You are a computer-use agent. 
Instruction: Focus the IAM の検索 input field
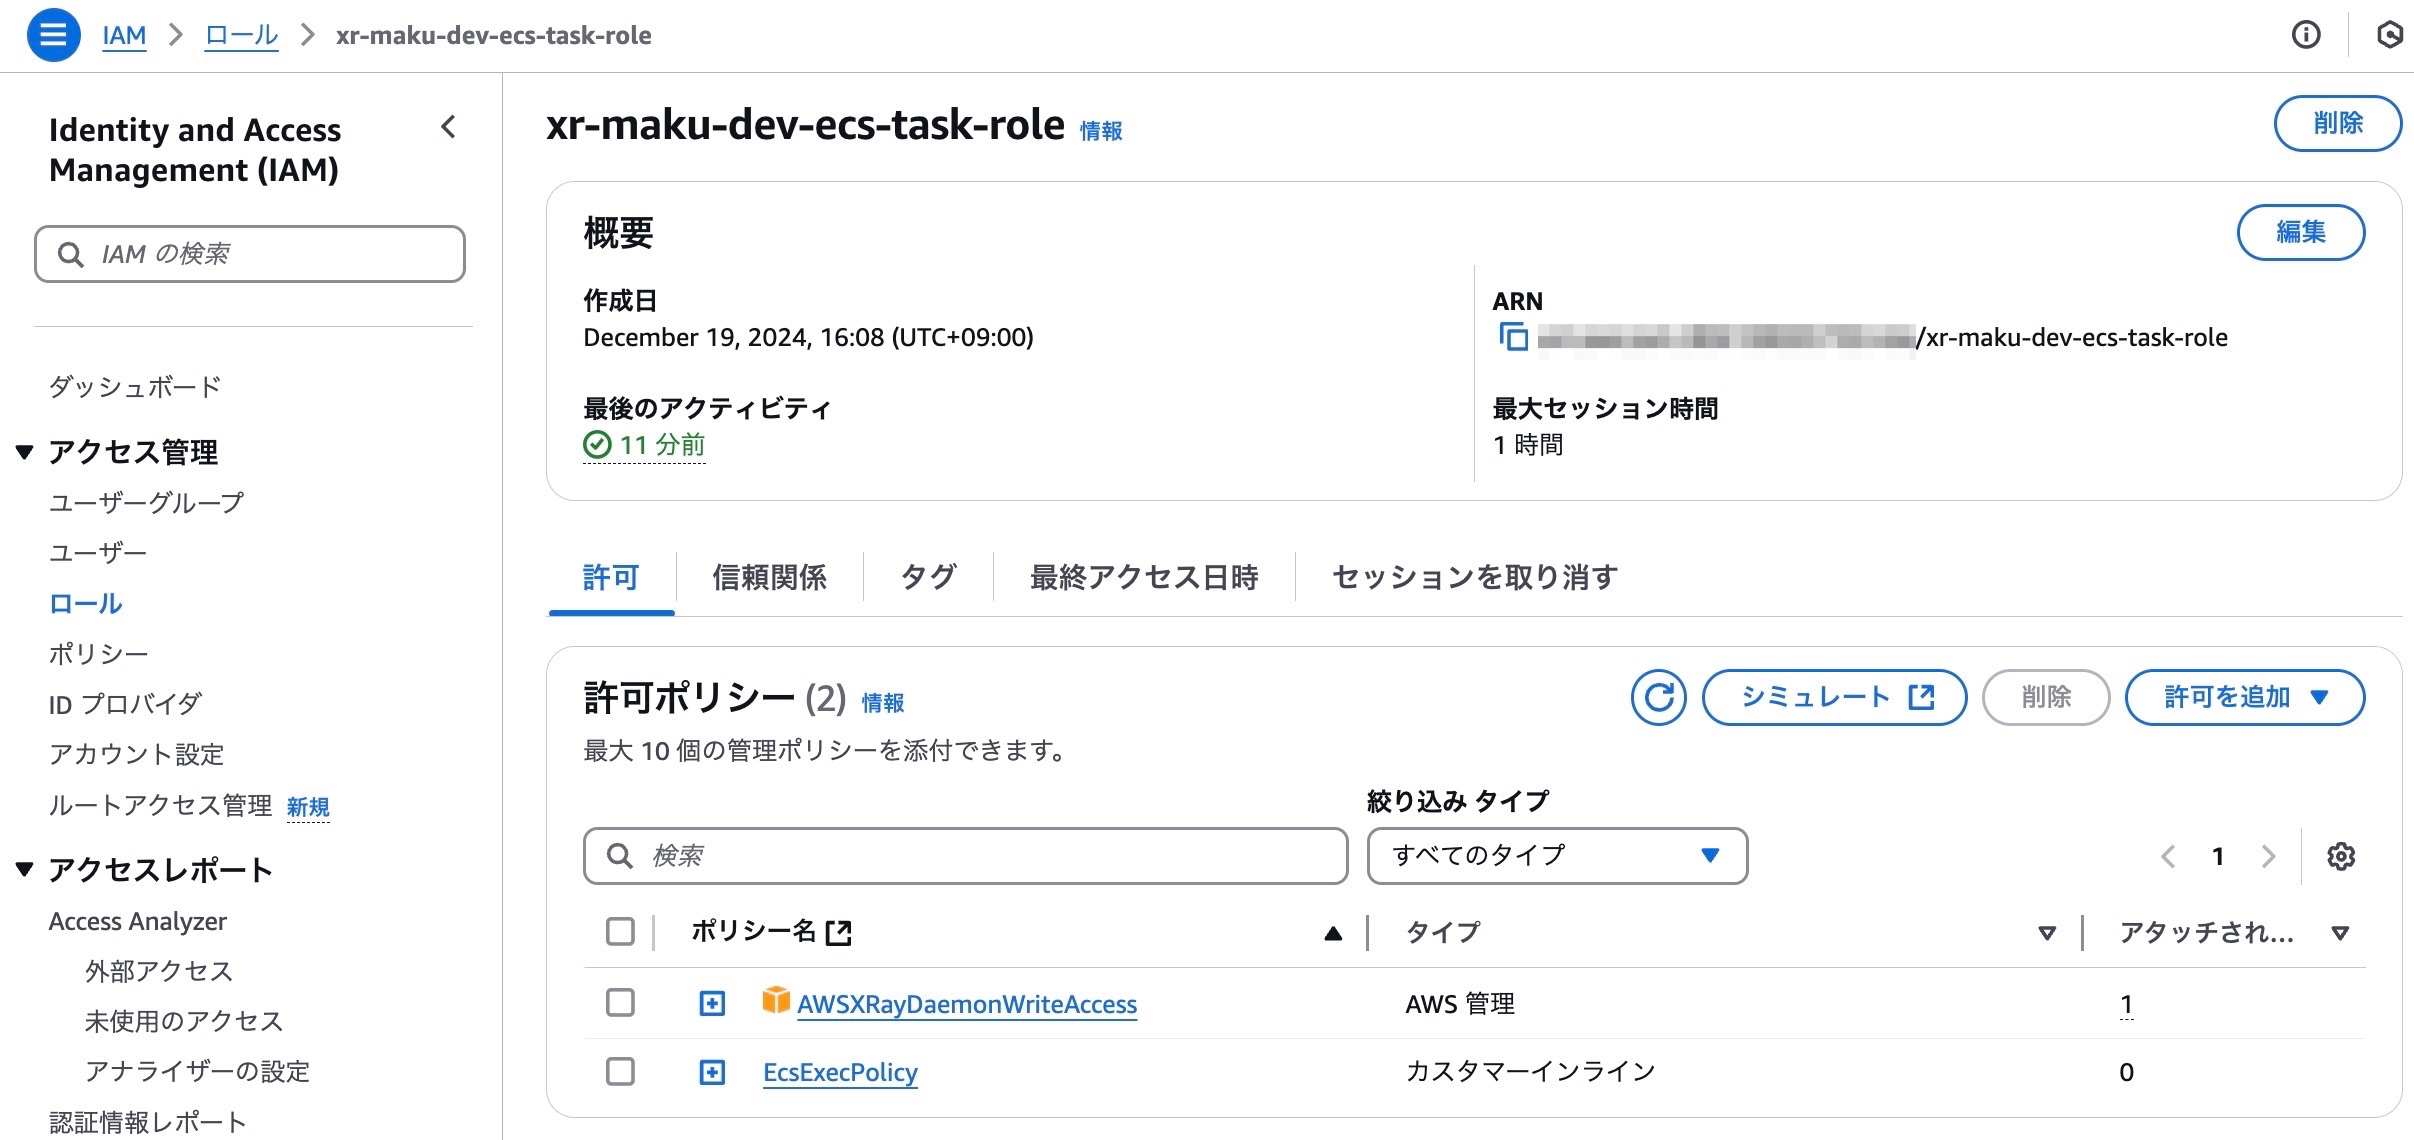tap(250, 254)
